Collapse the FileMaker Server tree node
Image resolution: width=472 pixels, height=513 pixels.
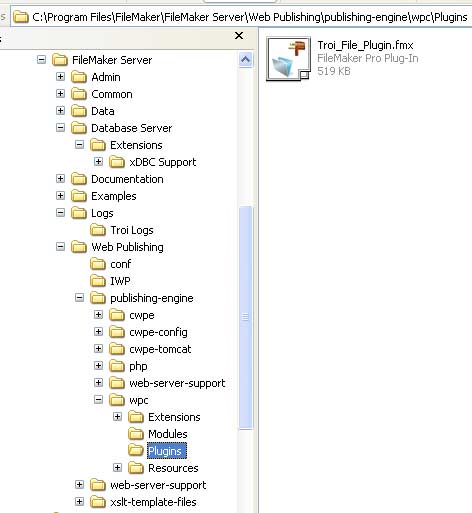tap(41, 60)
